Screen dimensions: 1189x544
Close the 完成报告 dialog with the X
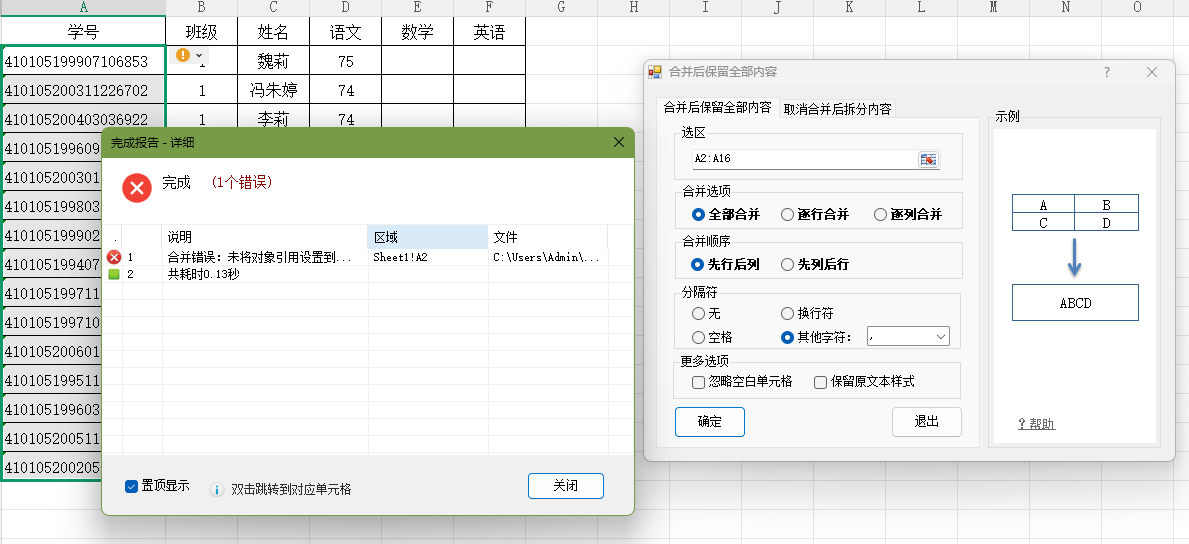(618, 142)
